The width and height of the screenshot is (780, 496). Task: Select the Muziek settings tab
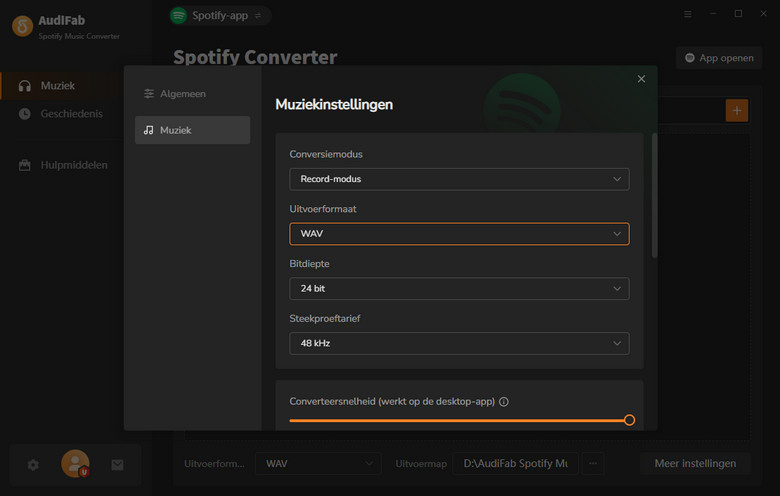coord(192,130)
